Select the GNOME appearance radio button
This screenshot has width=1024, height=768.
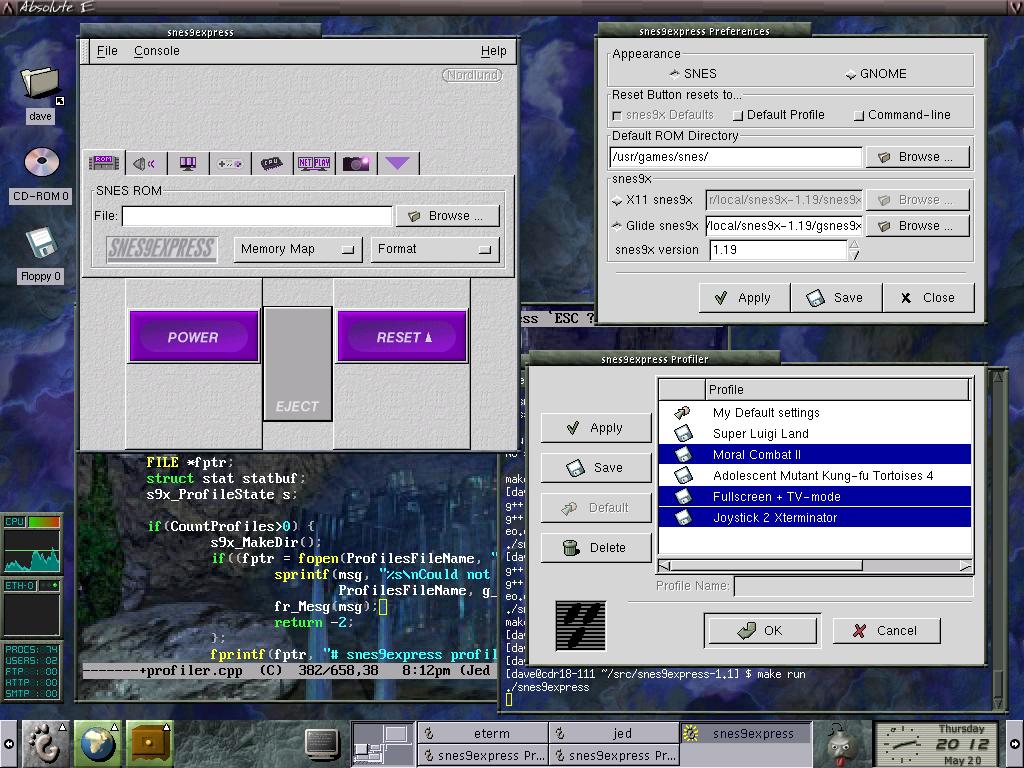point(850,74)
